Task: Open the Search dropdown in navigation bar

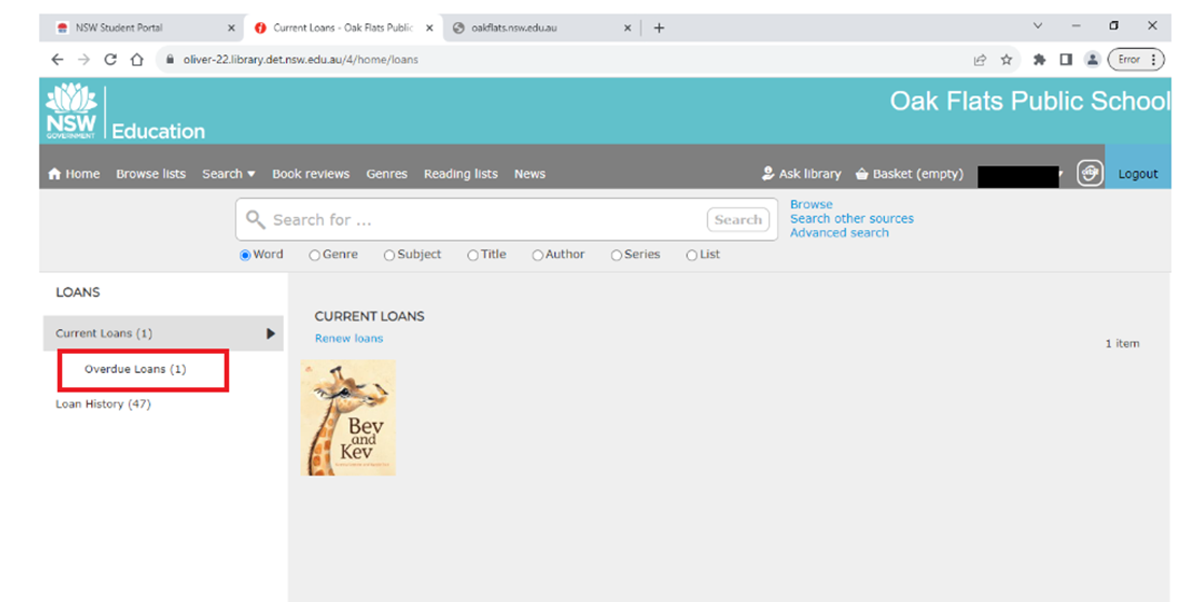Action: (x=228, y=174)
